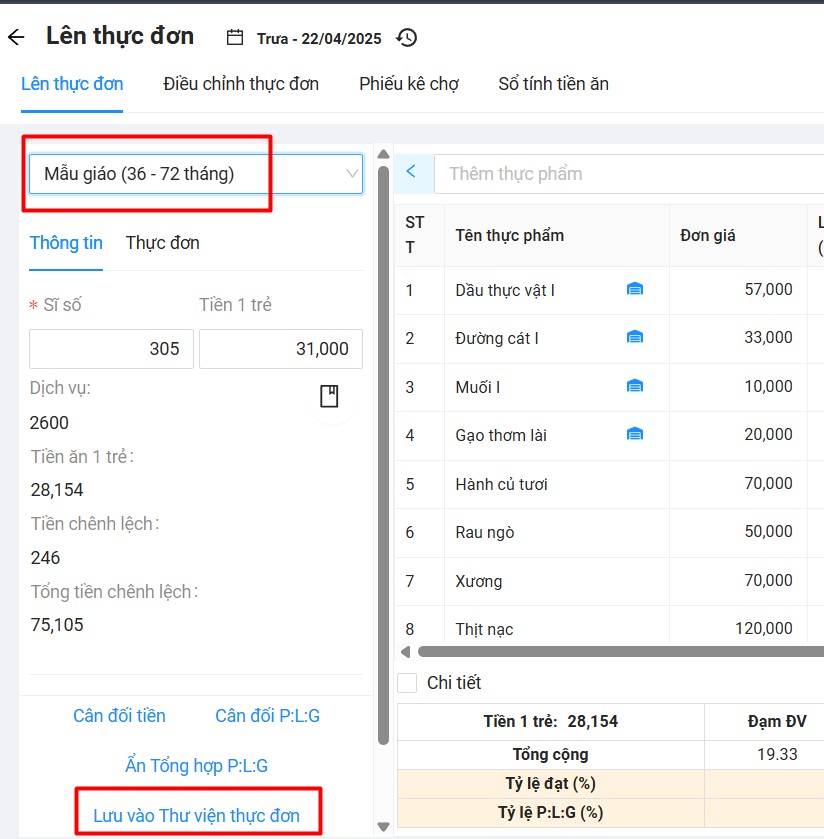Enable the Chi tiết checkbox
The width and height of the screenshot is (824, 839).
(x=407, y=683)
